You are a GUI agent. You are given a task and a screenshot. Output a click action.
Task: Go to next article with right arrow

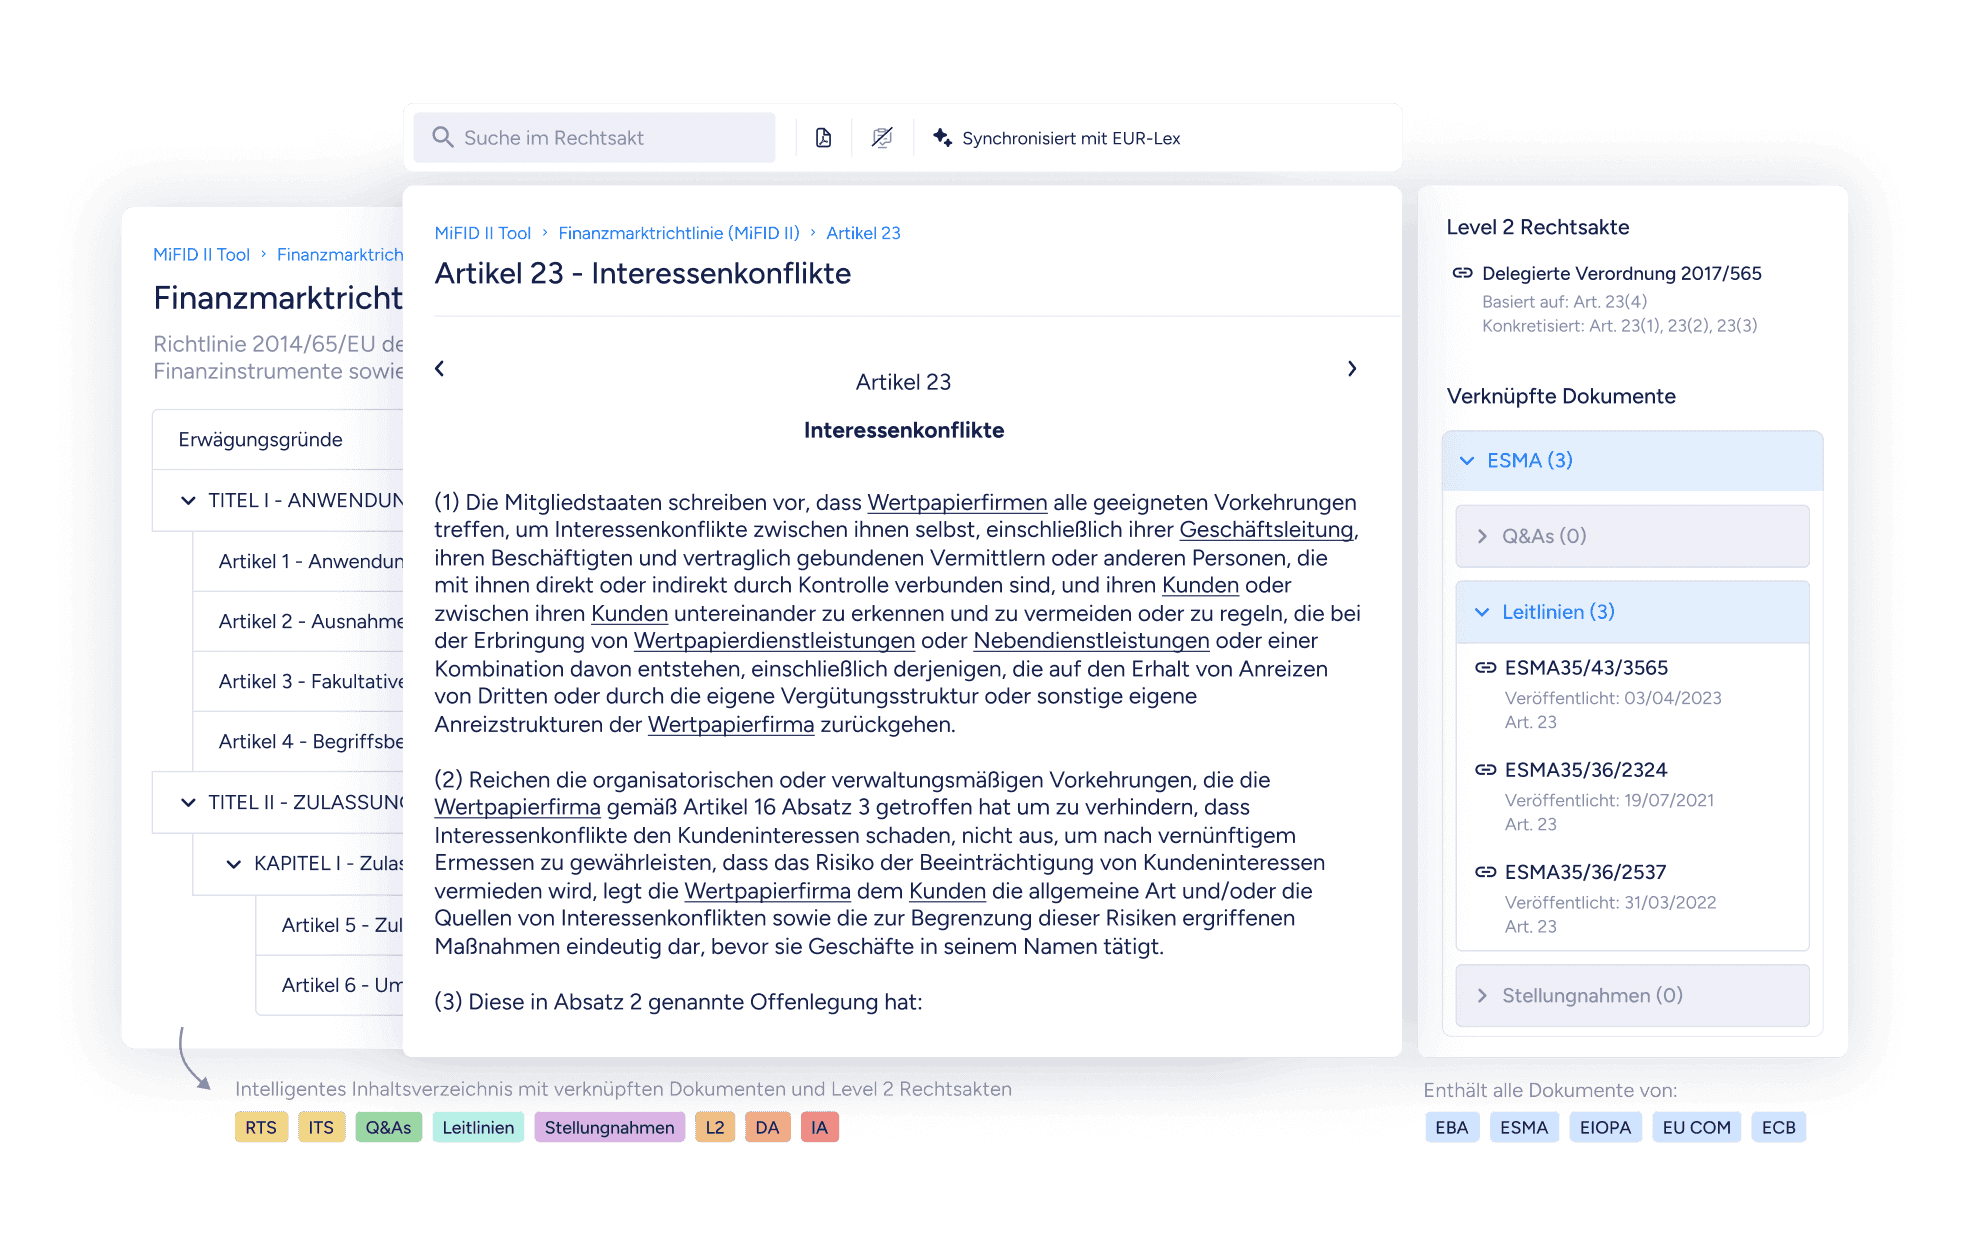1352,369
